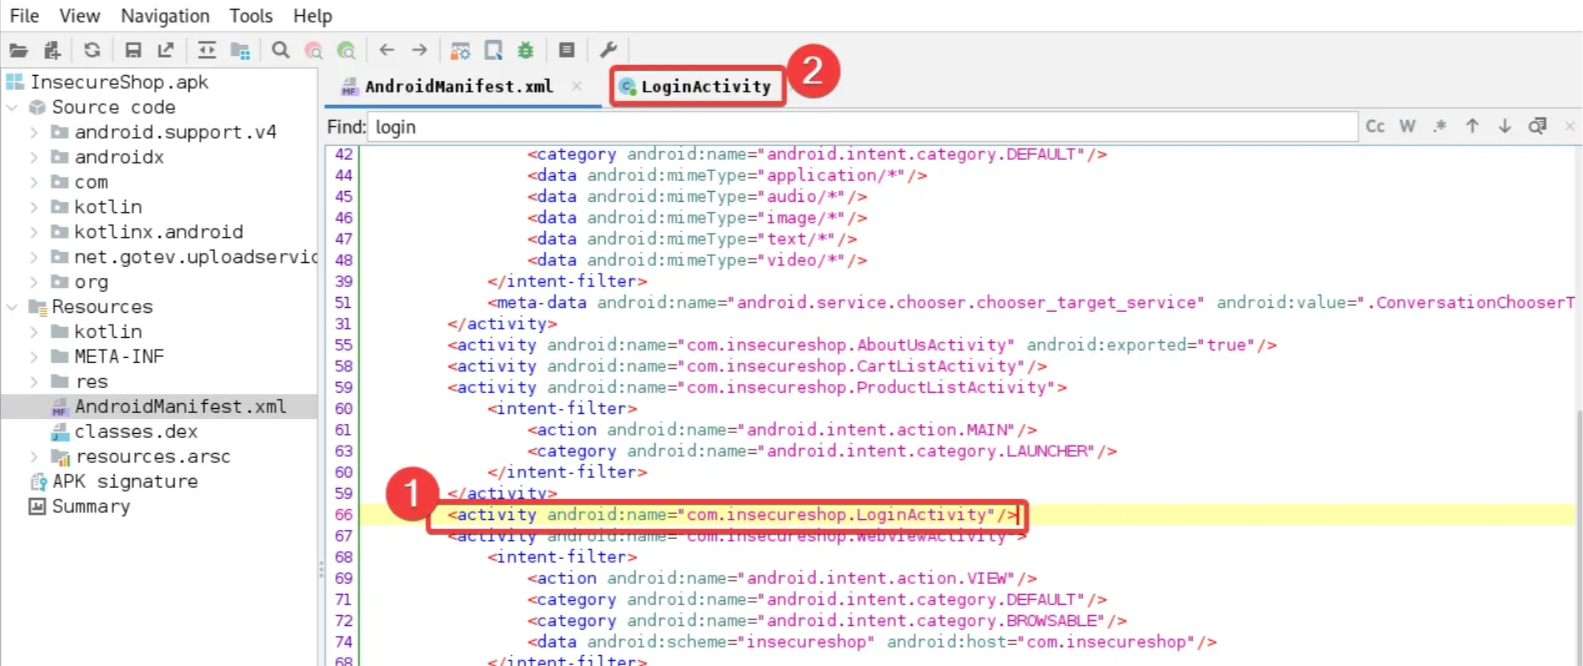Click the CartListActivity line in manifest
Viewport: 1583px width, 666px height.
click(x=747, y=366)
